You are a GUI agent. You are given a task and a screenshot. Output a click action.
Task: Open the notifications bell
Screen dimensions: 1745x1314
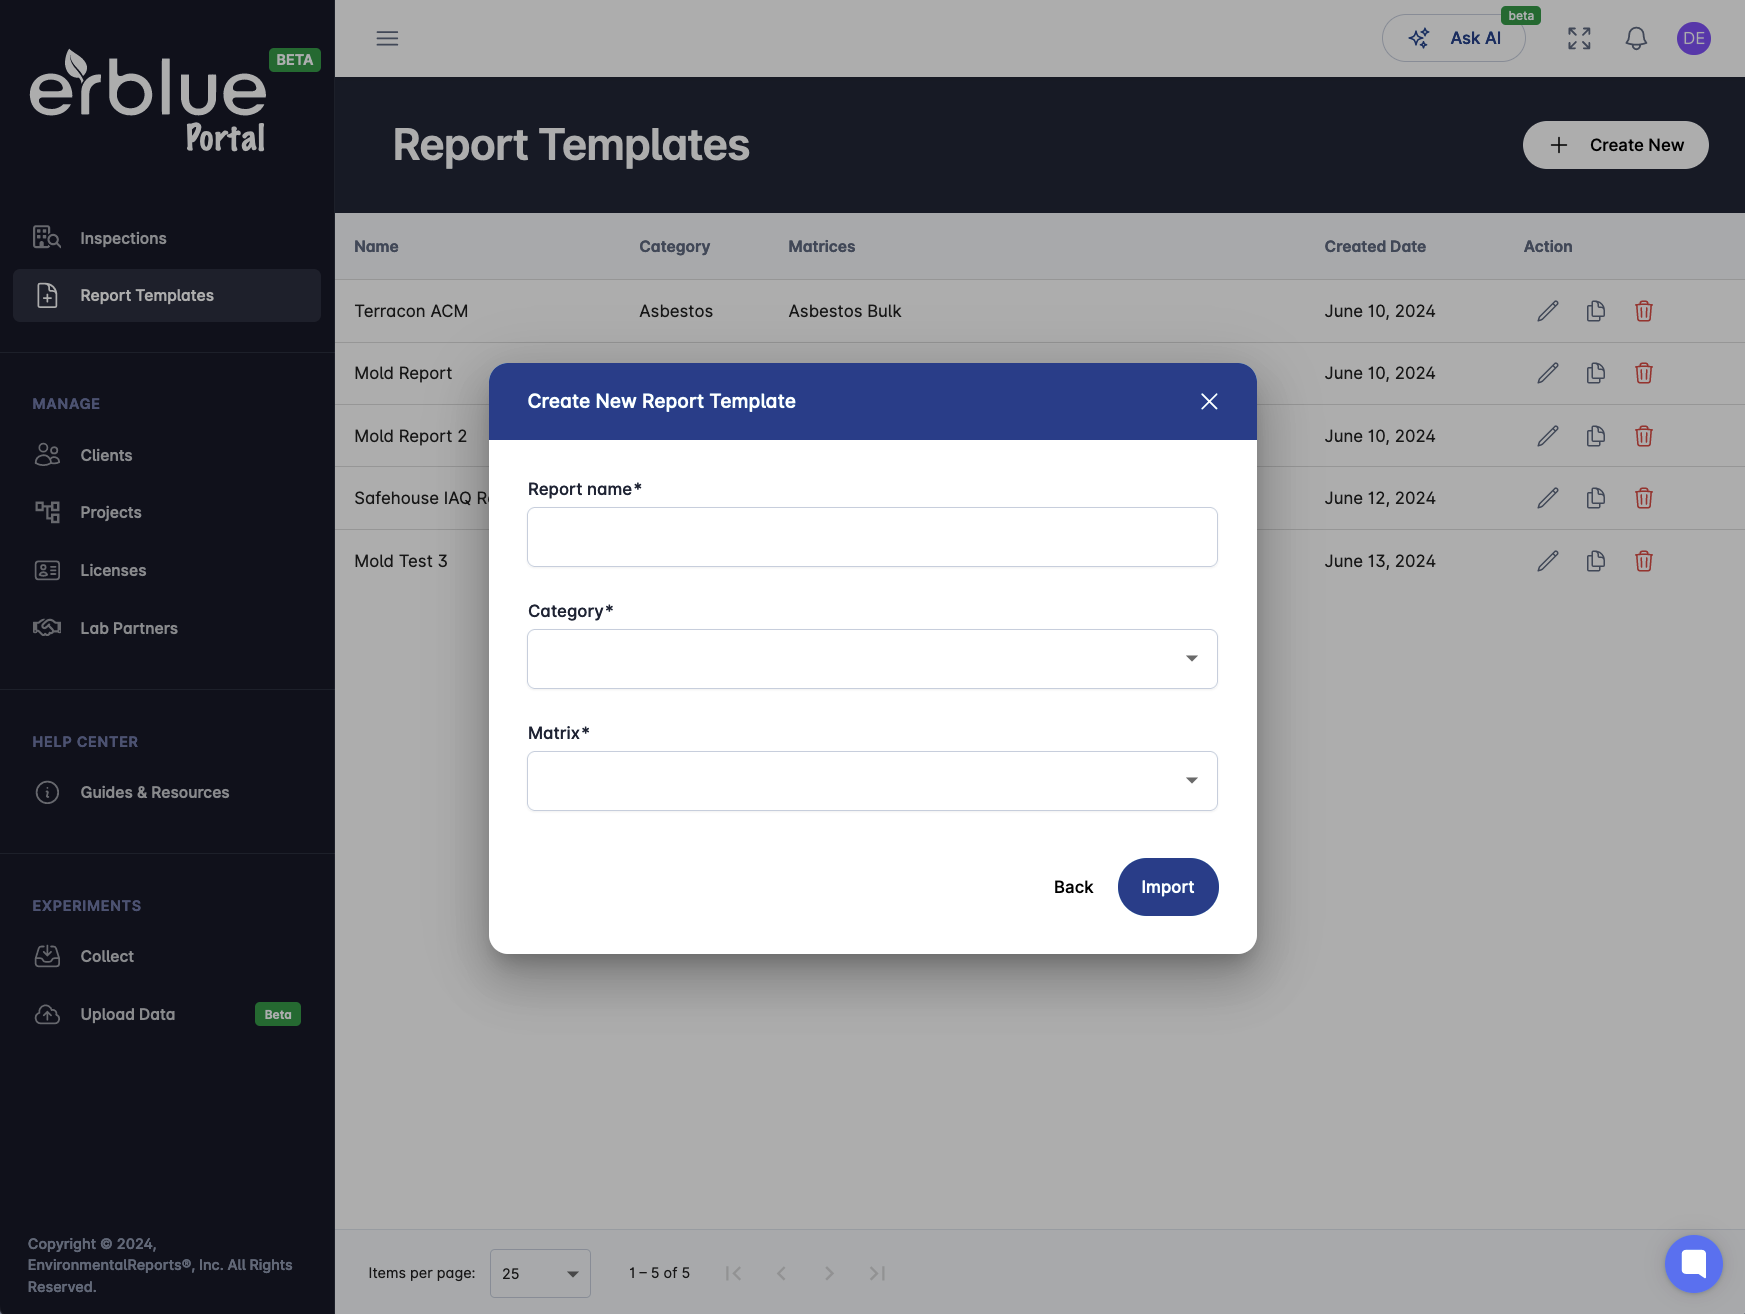coord(1636,38)
